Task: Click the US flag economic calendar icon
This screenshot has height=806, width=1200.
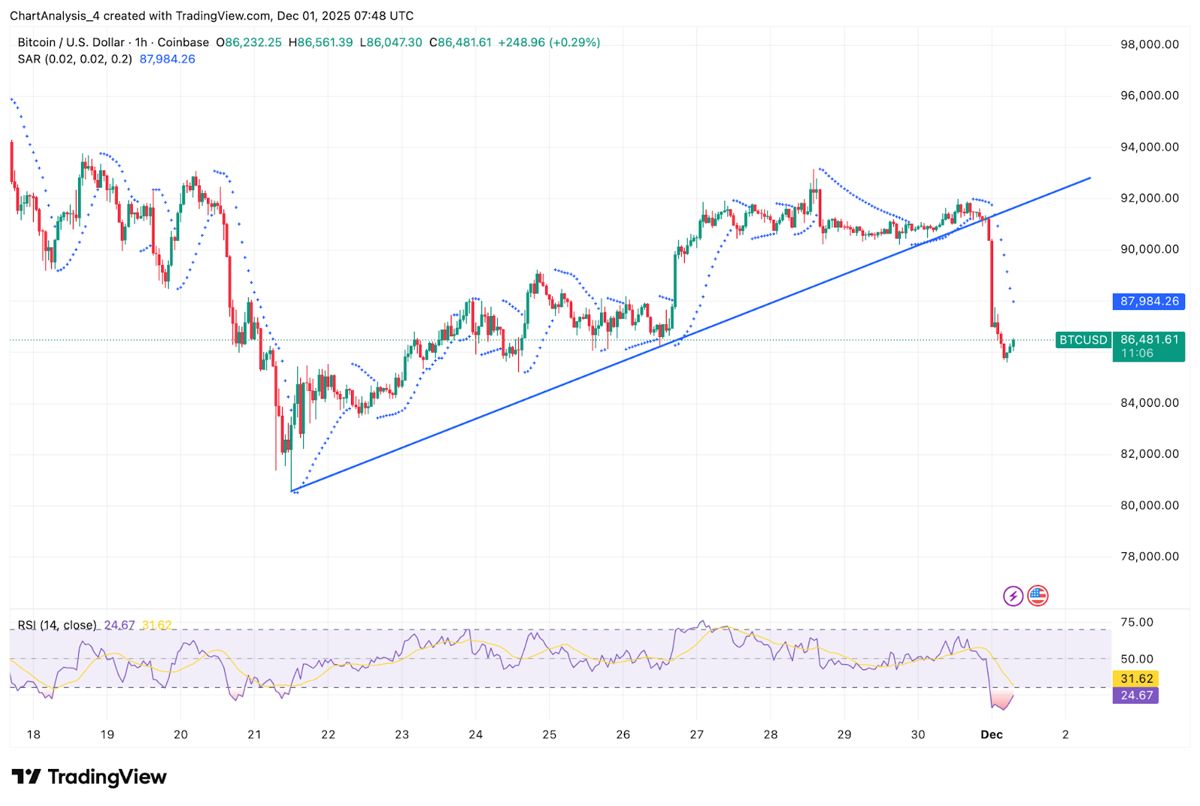Action: [x=1038, y=595]
